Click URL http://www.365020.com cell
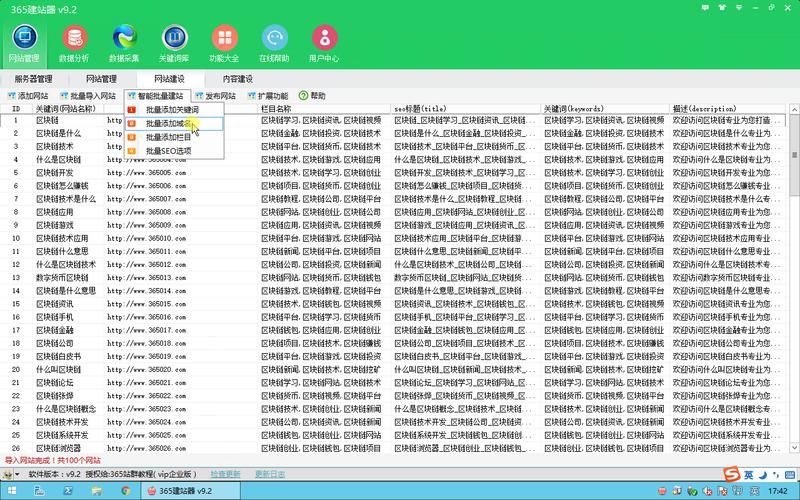The width and height of the screenshot is (800, 500). pyautogui.click(x=146, y=369)
